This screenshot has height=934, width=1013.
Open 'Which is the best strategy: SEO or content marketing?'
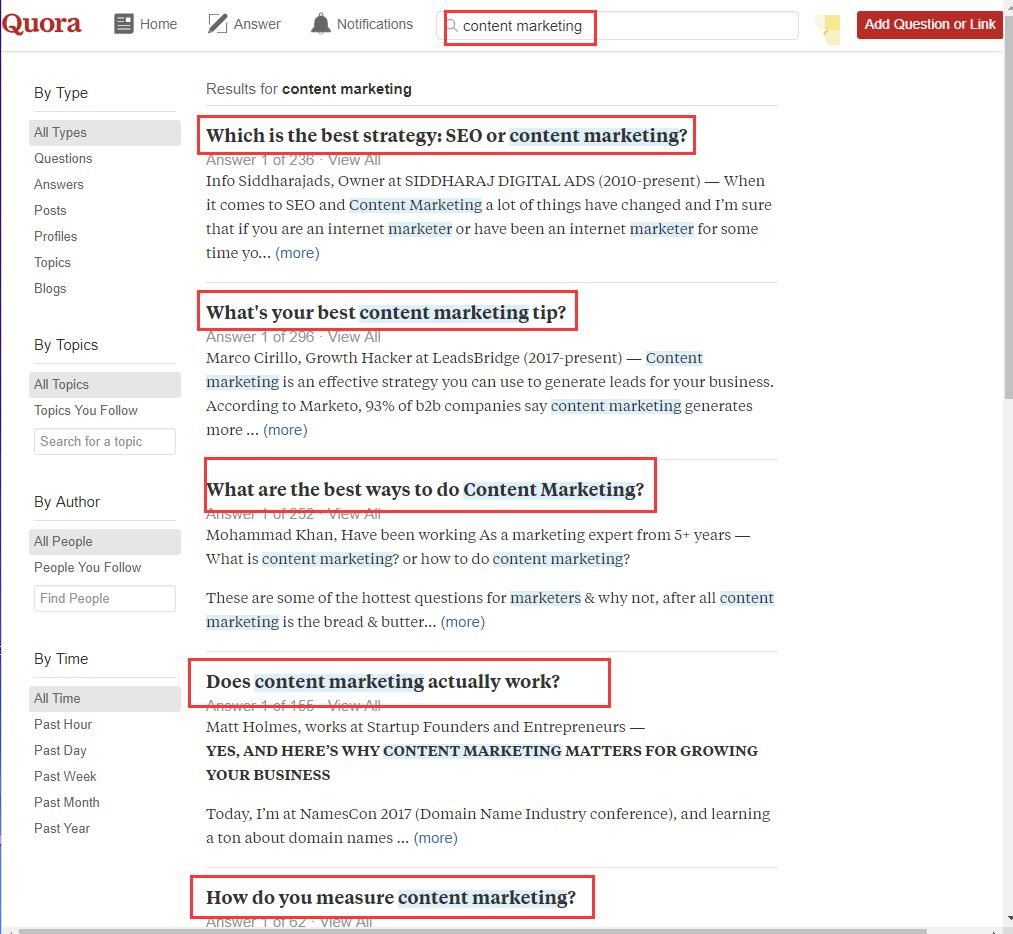pyautogui.click(x=446, y=136)
